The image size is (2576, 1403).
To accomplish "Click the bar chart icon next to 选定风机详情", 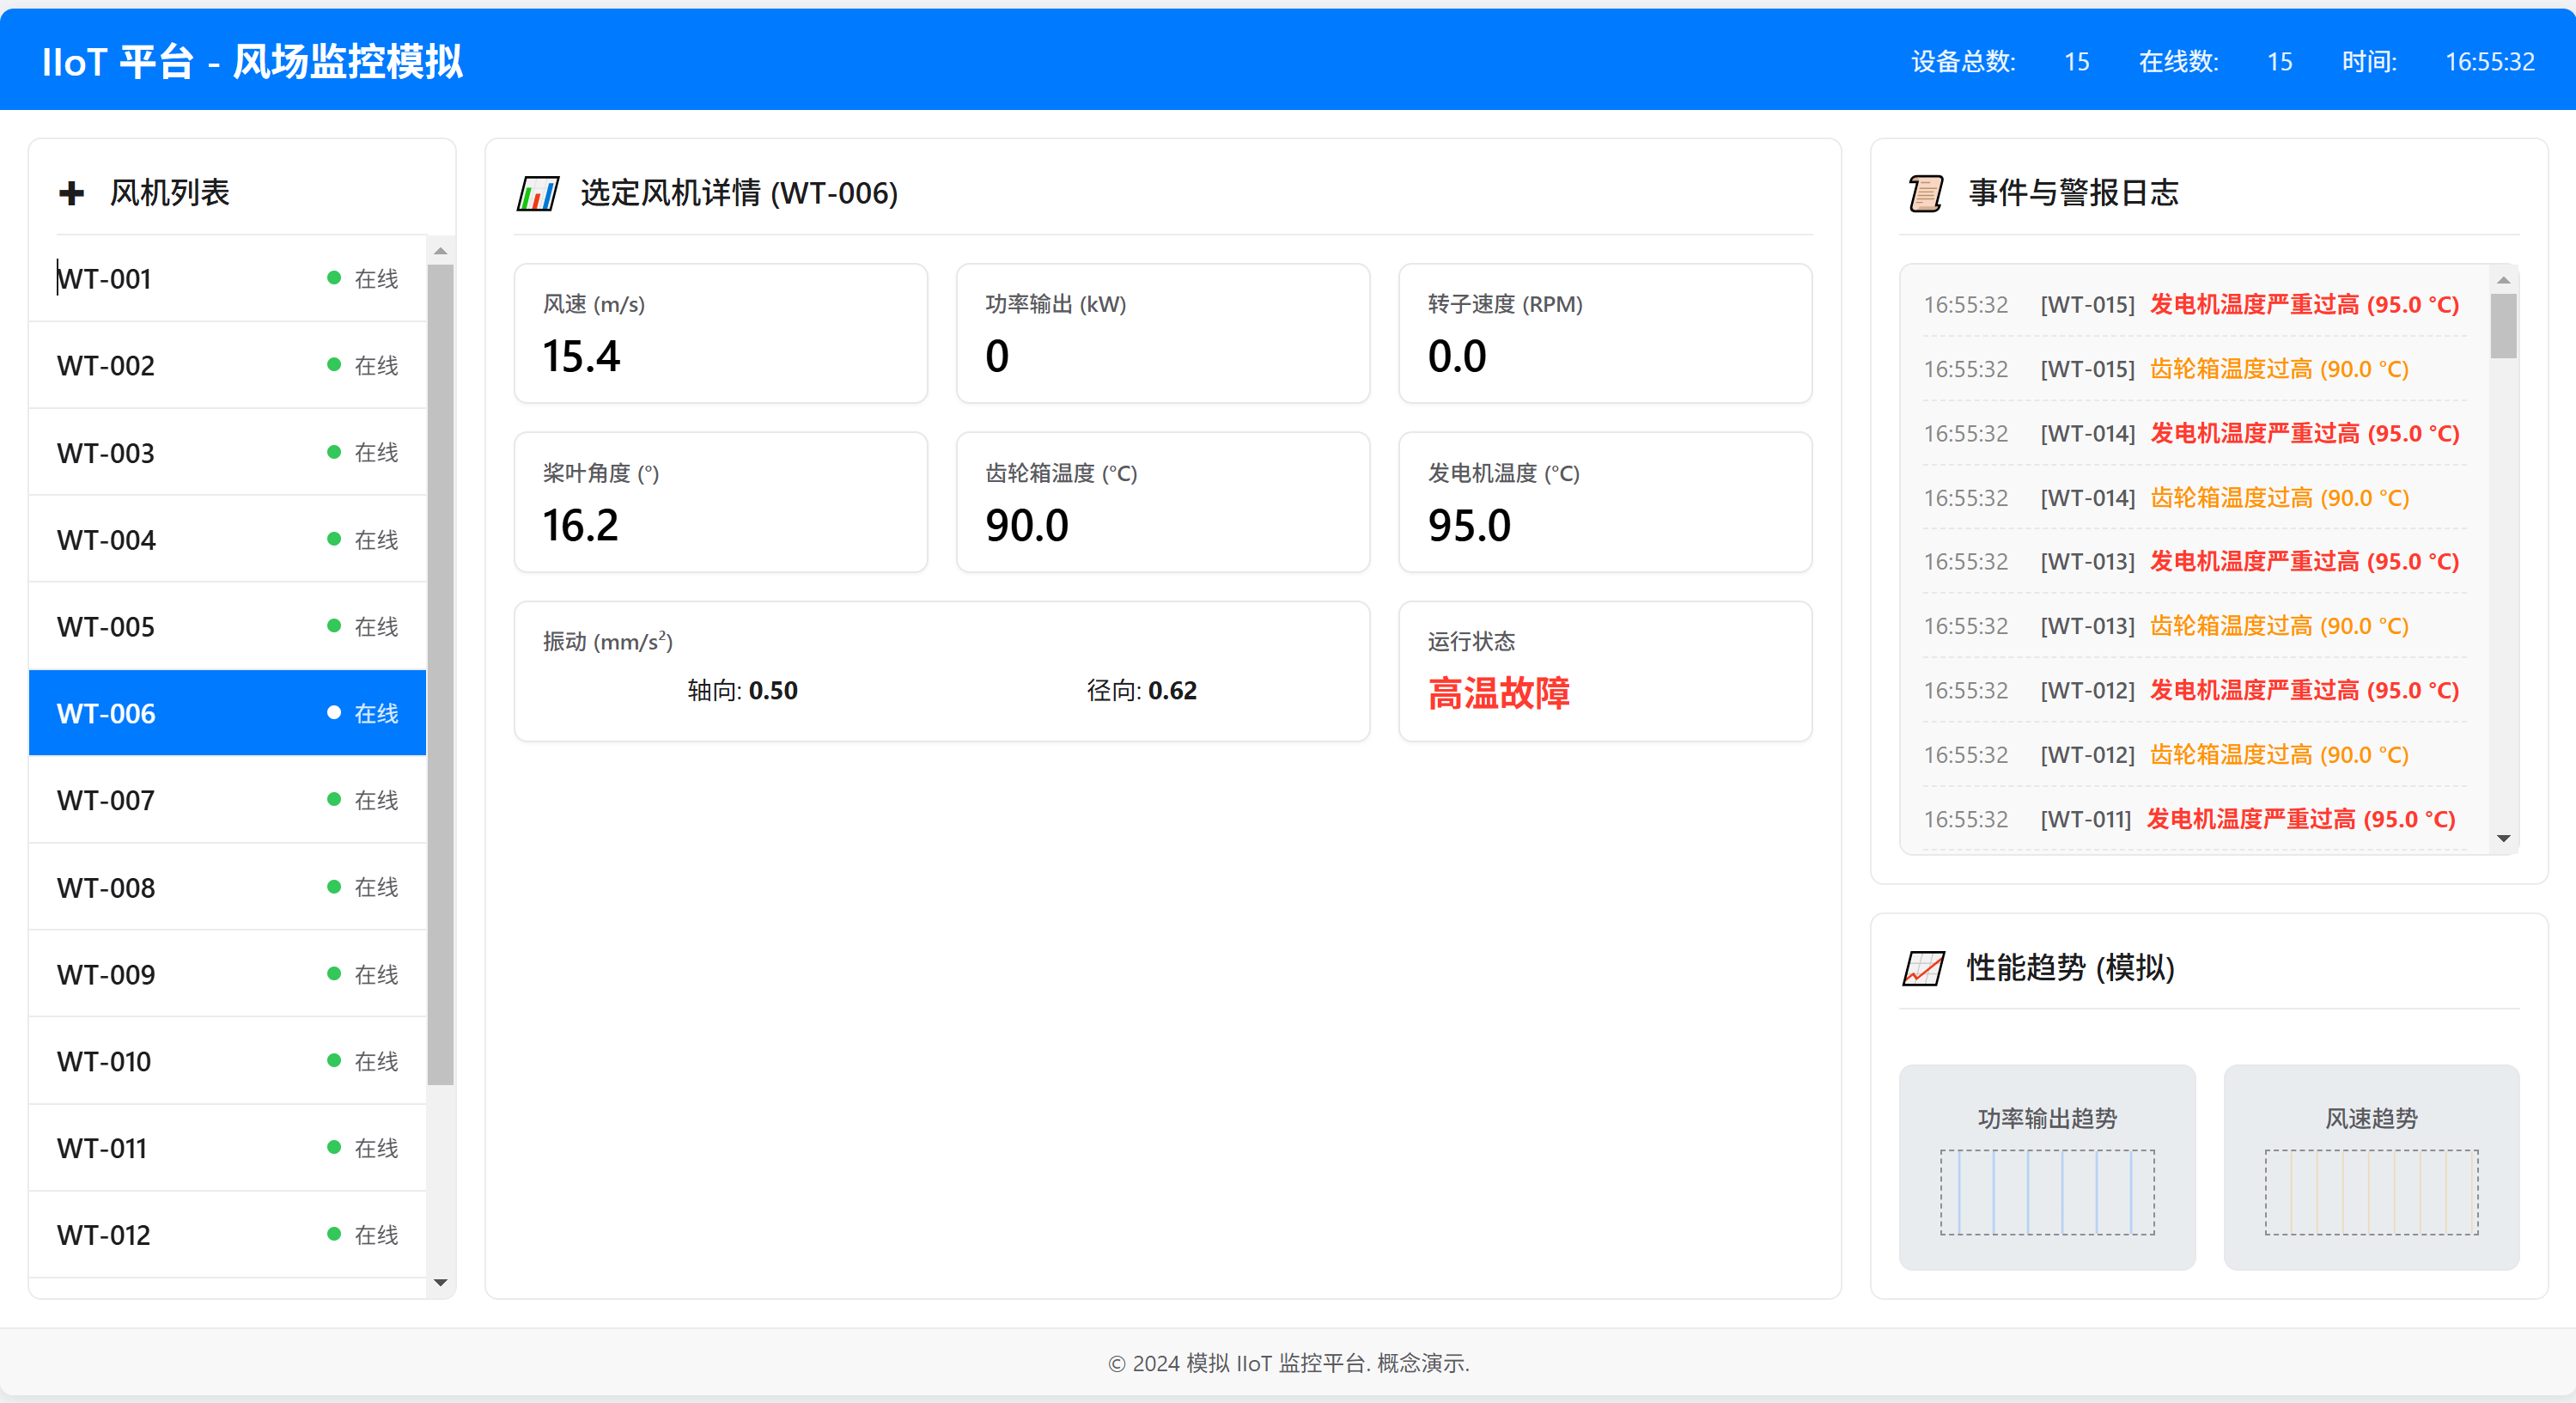I will [x=538, y=193].
